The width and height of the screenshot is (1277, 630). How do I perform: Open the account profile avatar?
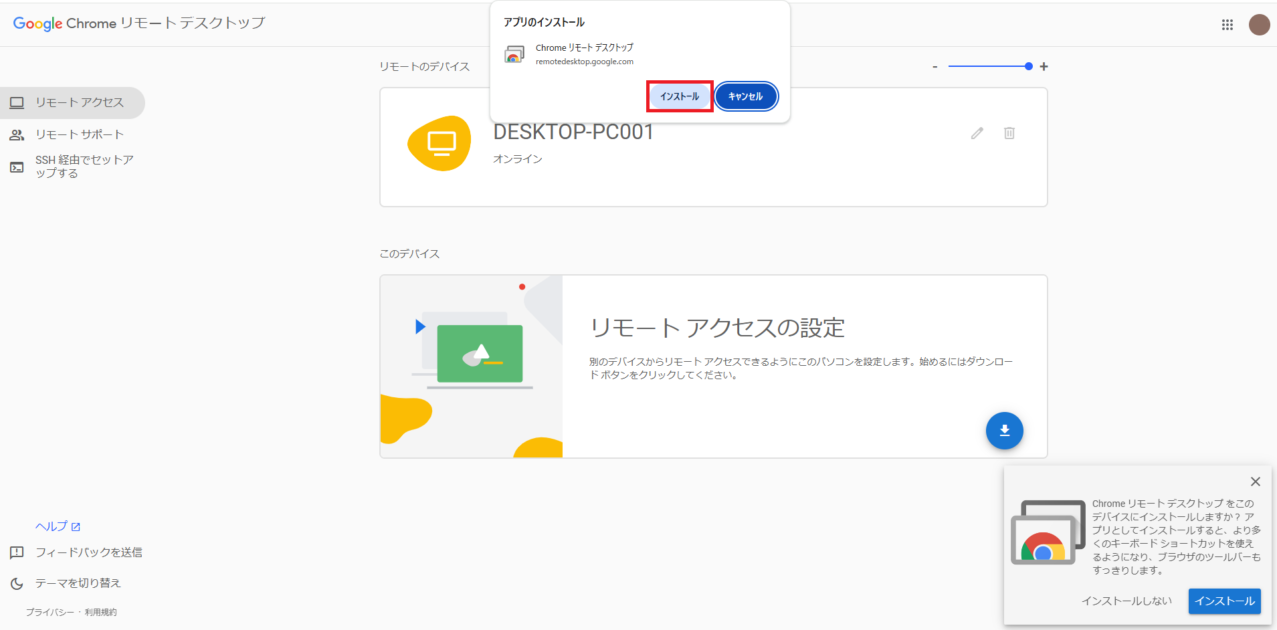pos(1258,25)
